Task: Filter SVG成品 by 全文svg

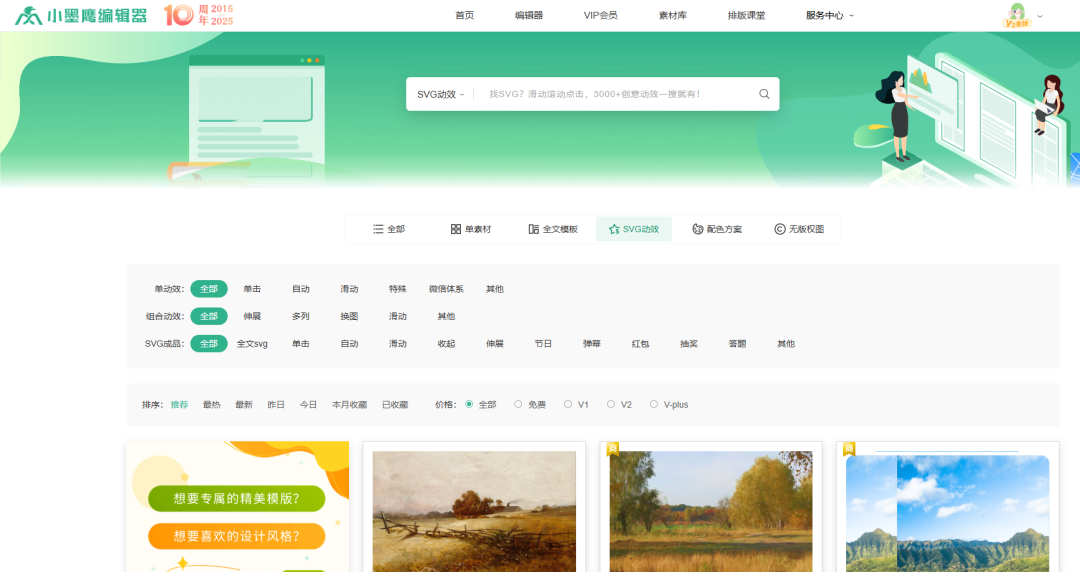Action: [252, 343]
